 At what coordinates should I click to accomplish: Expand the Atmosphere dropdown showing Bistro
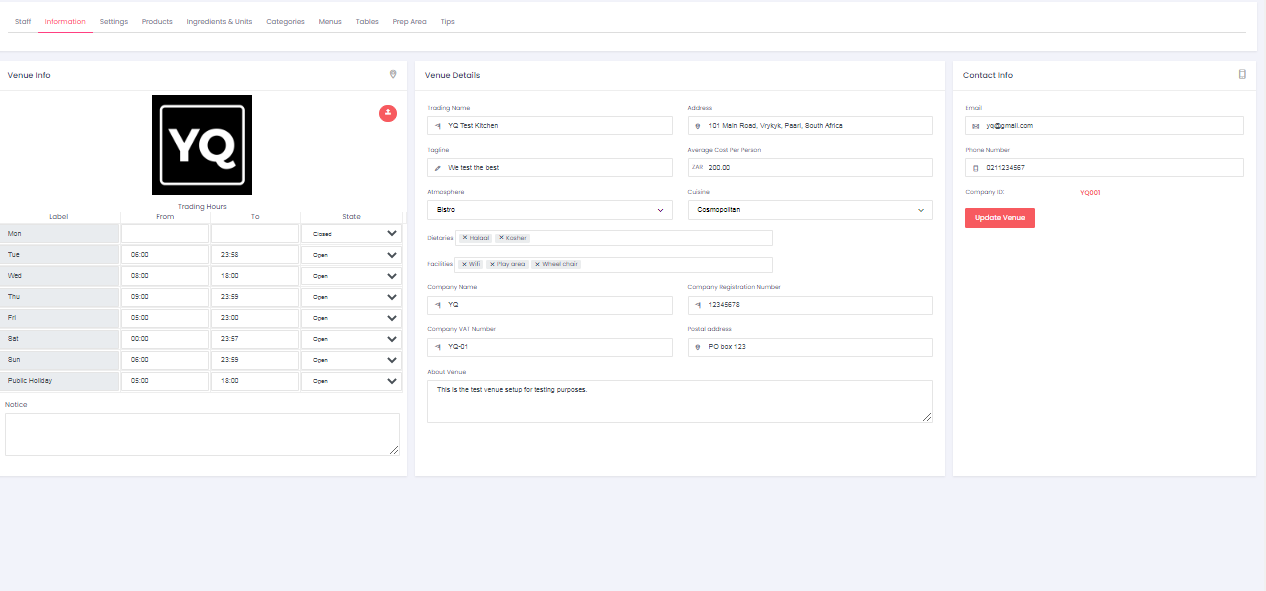click(x=550, y=210)
